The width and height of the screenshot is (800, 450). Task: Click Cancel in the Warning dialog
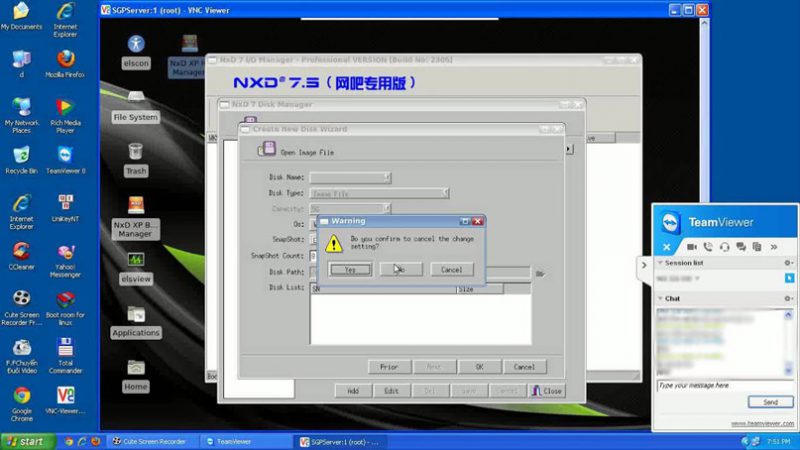[x=452, y=269]
